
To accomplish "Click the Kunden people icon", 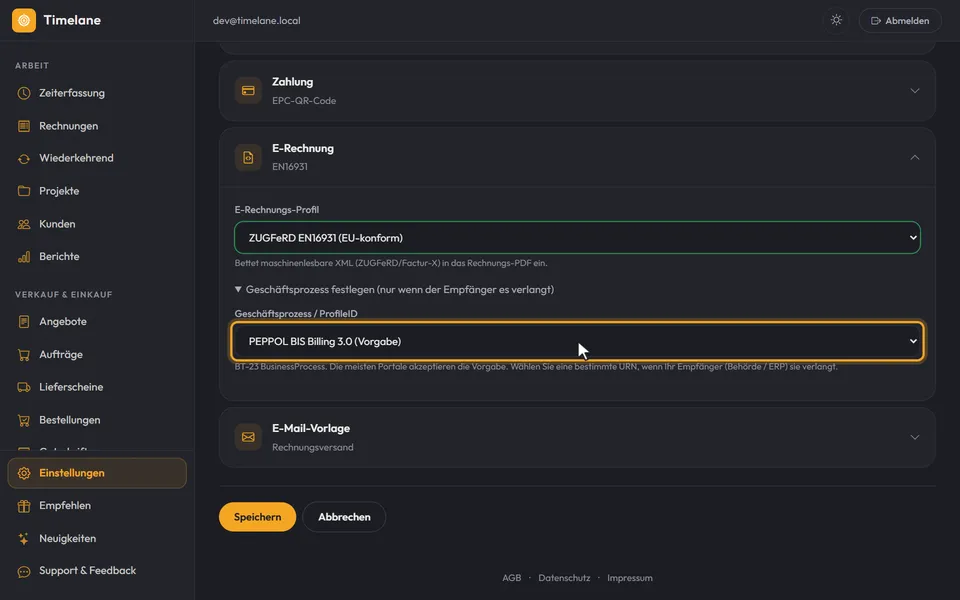I will coord(24,224).
